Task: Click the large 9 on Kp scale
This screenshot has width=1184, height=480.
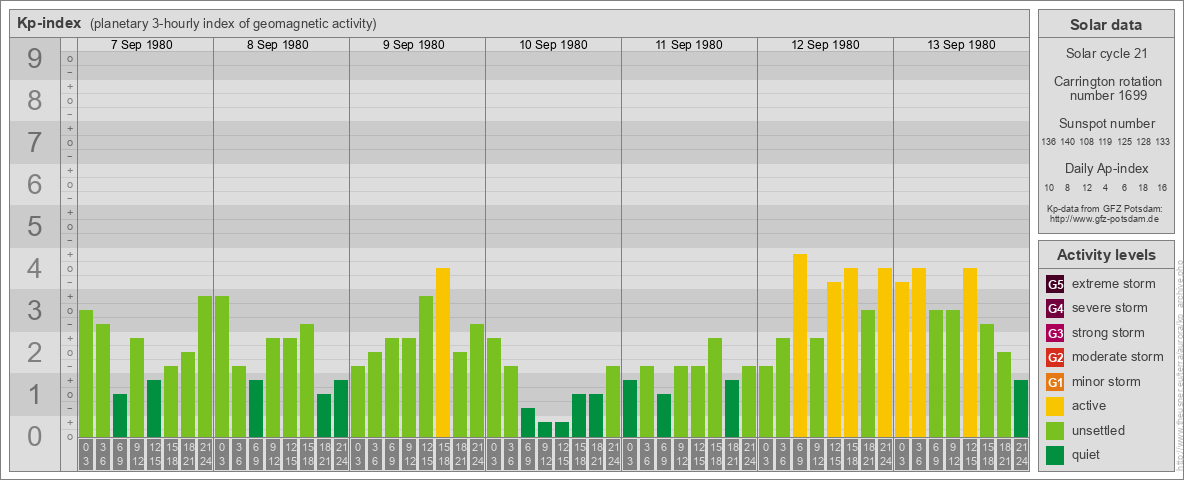Action: (x=34, y=59)
